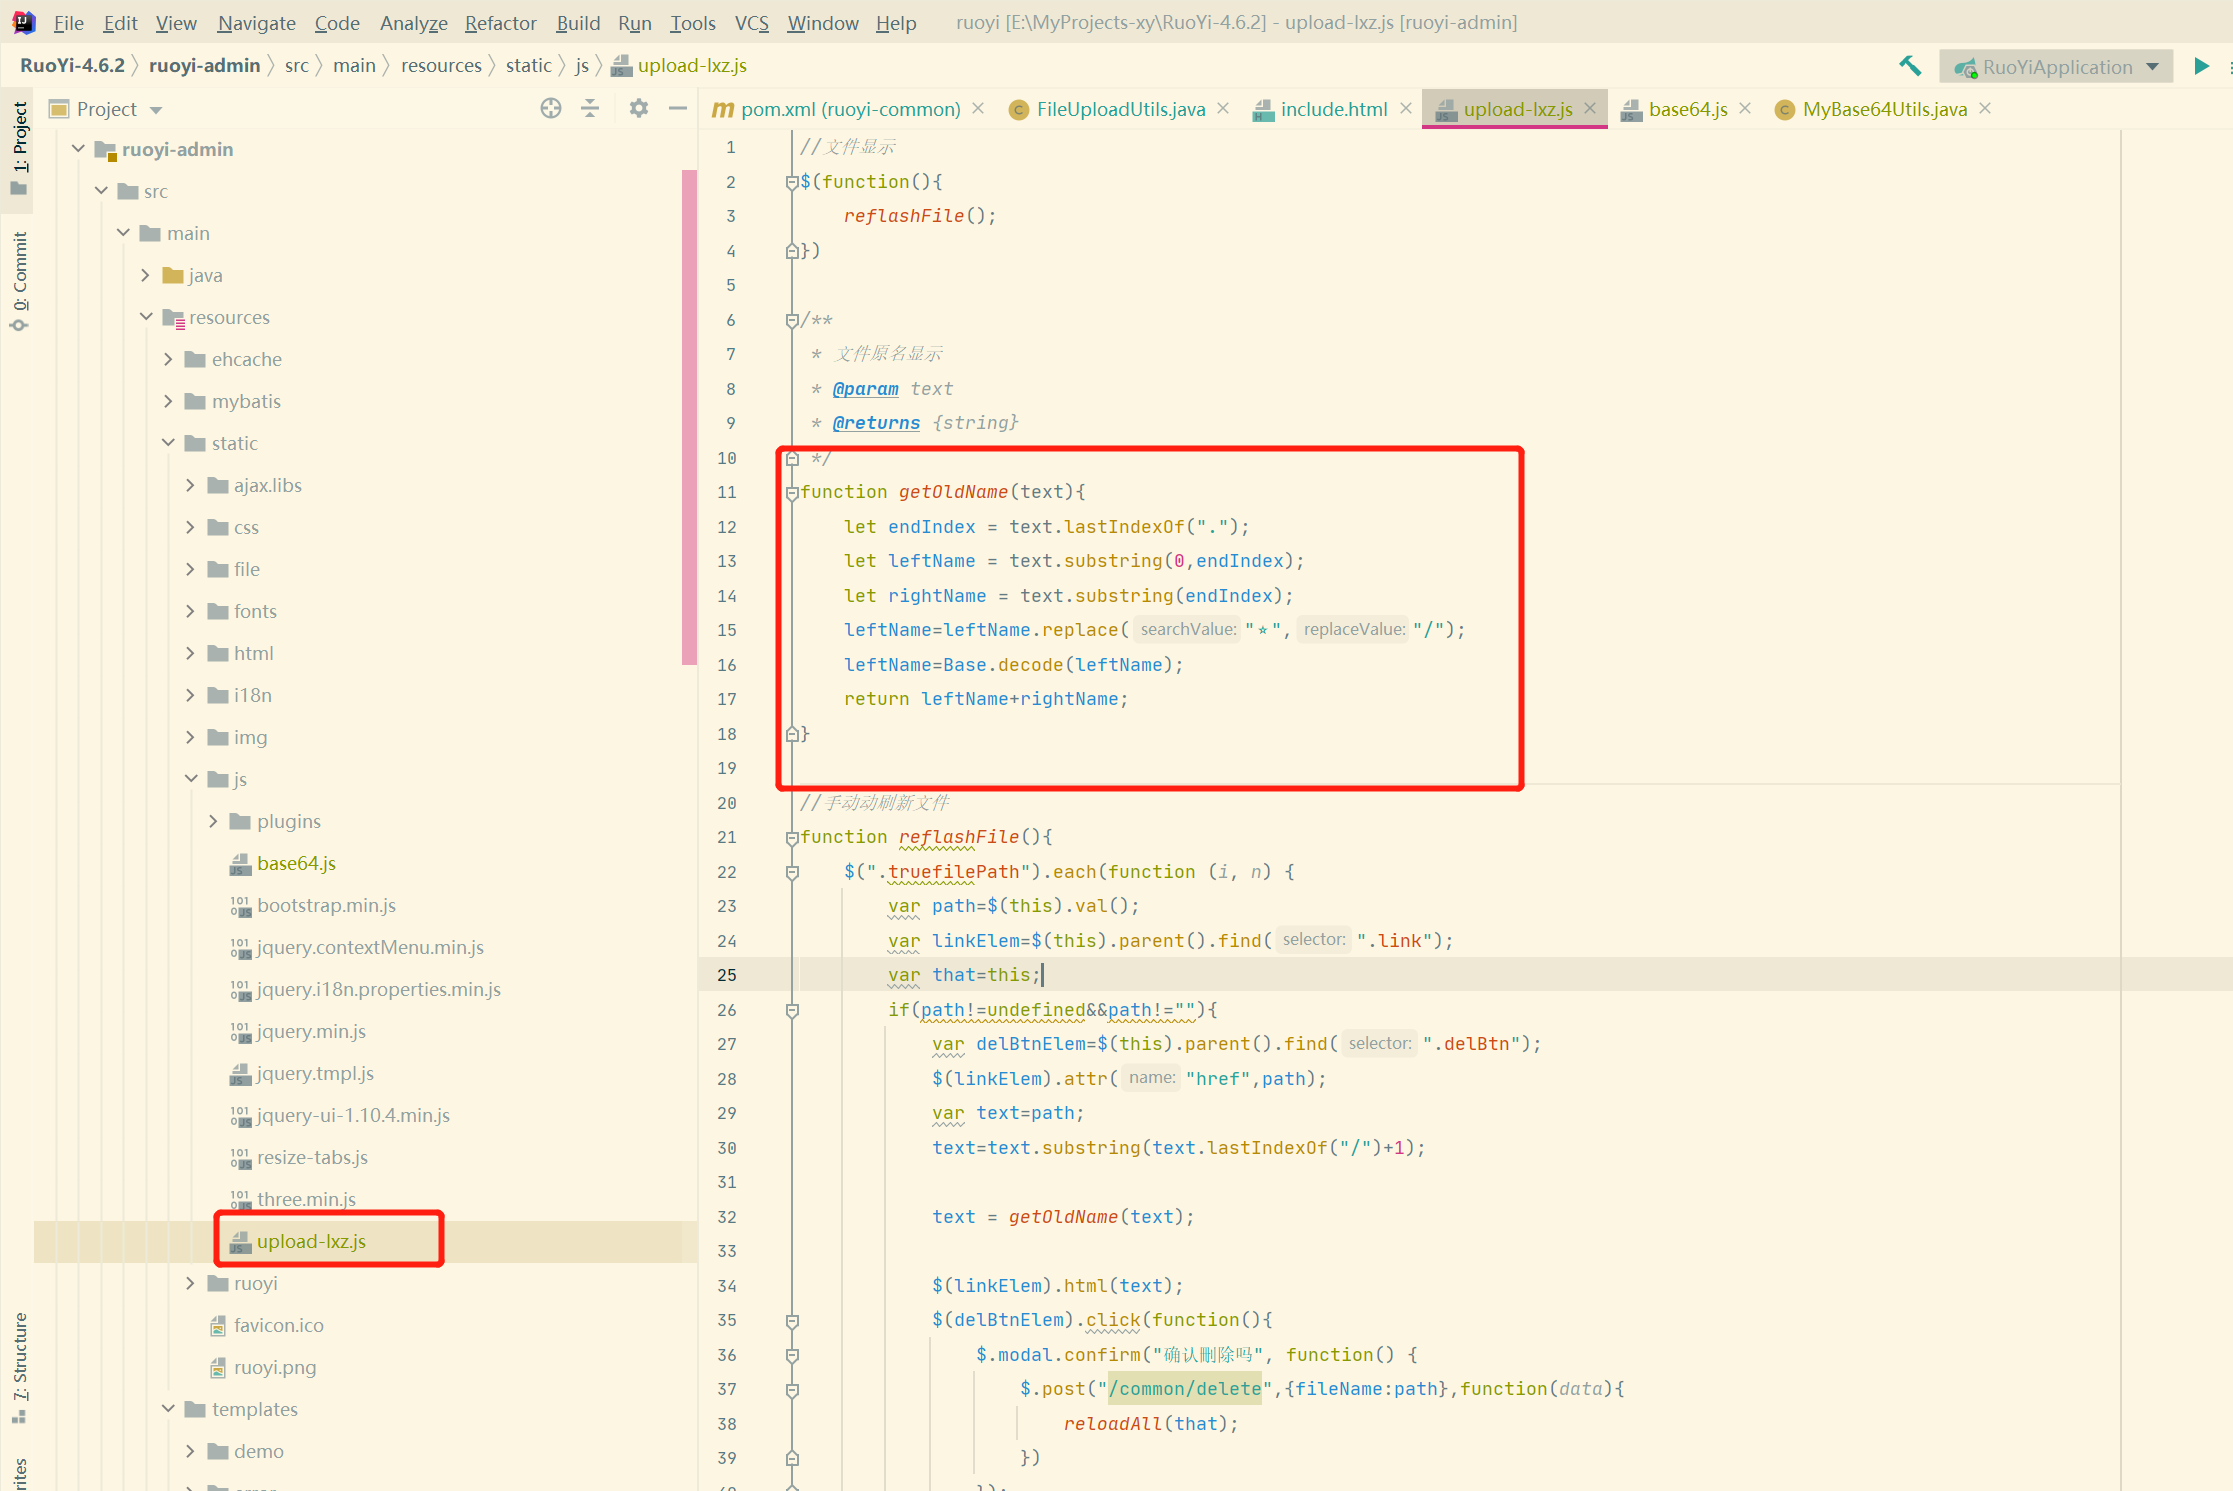Click the @returns doc tag link
Image resolution: width=2233 pixels, height=1491 pixels.
click(x=876, y=423)
